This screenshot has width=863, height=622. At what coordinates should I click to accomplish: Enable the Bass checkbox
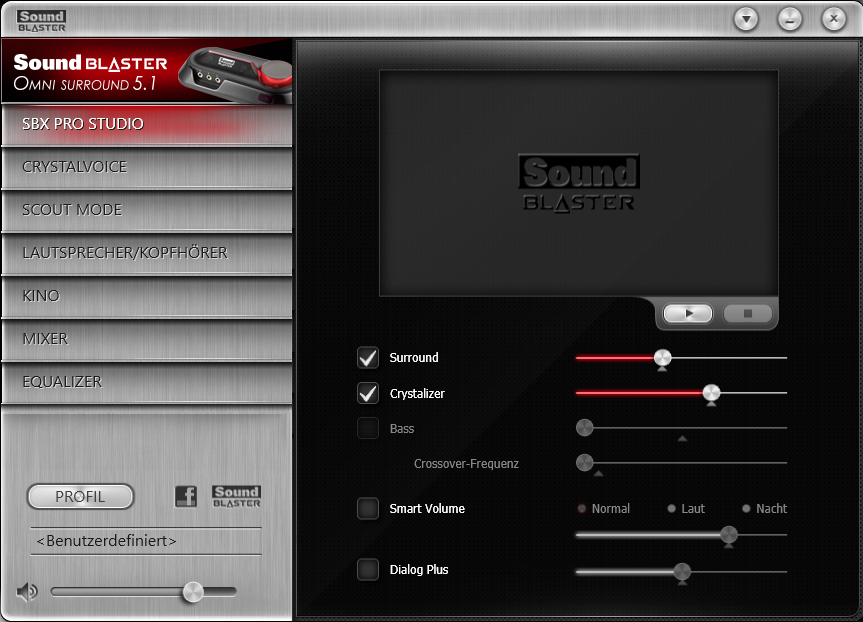tap(368, 428)
